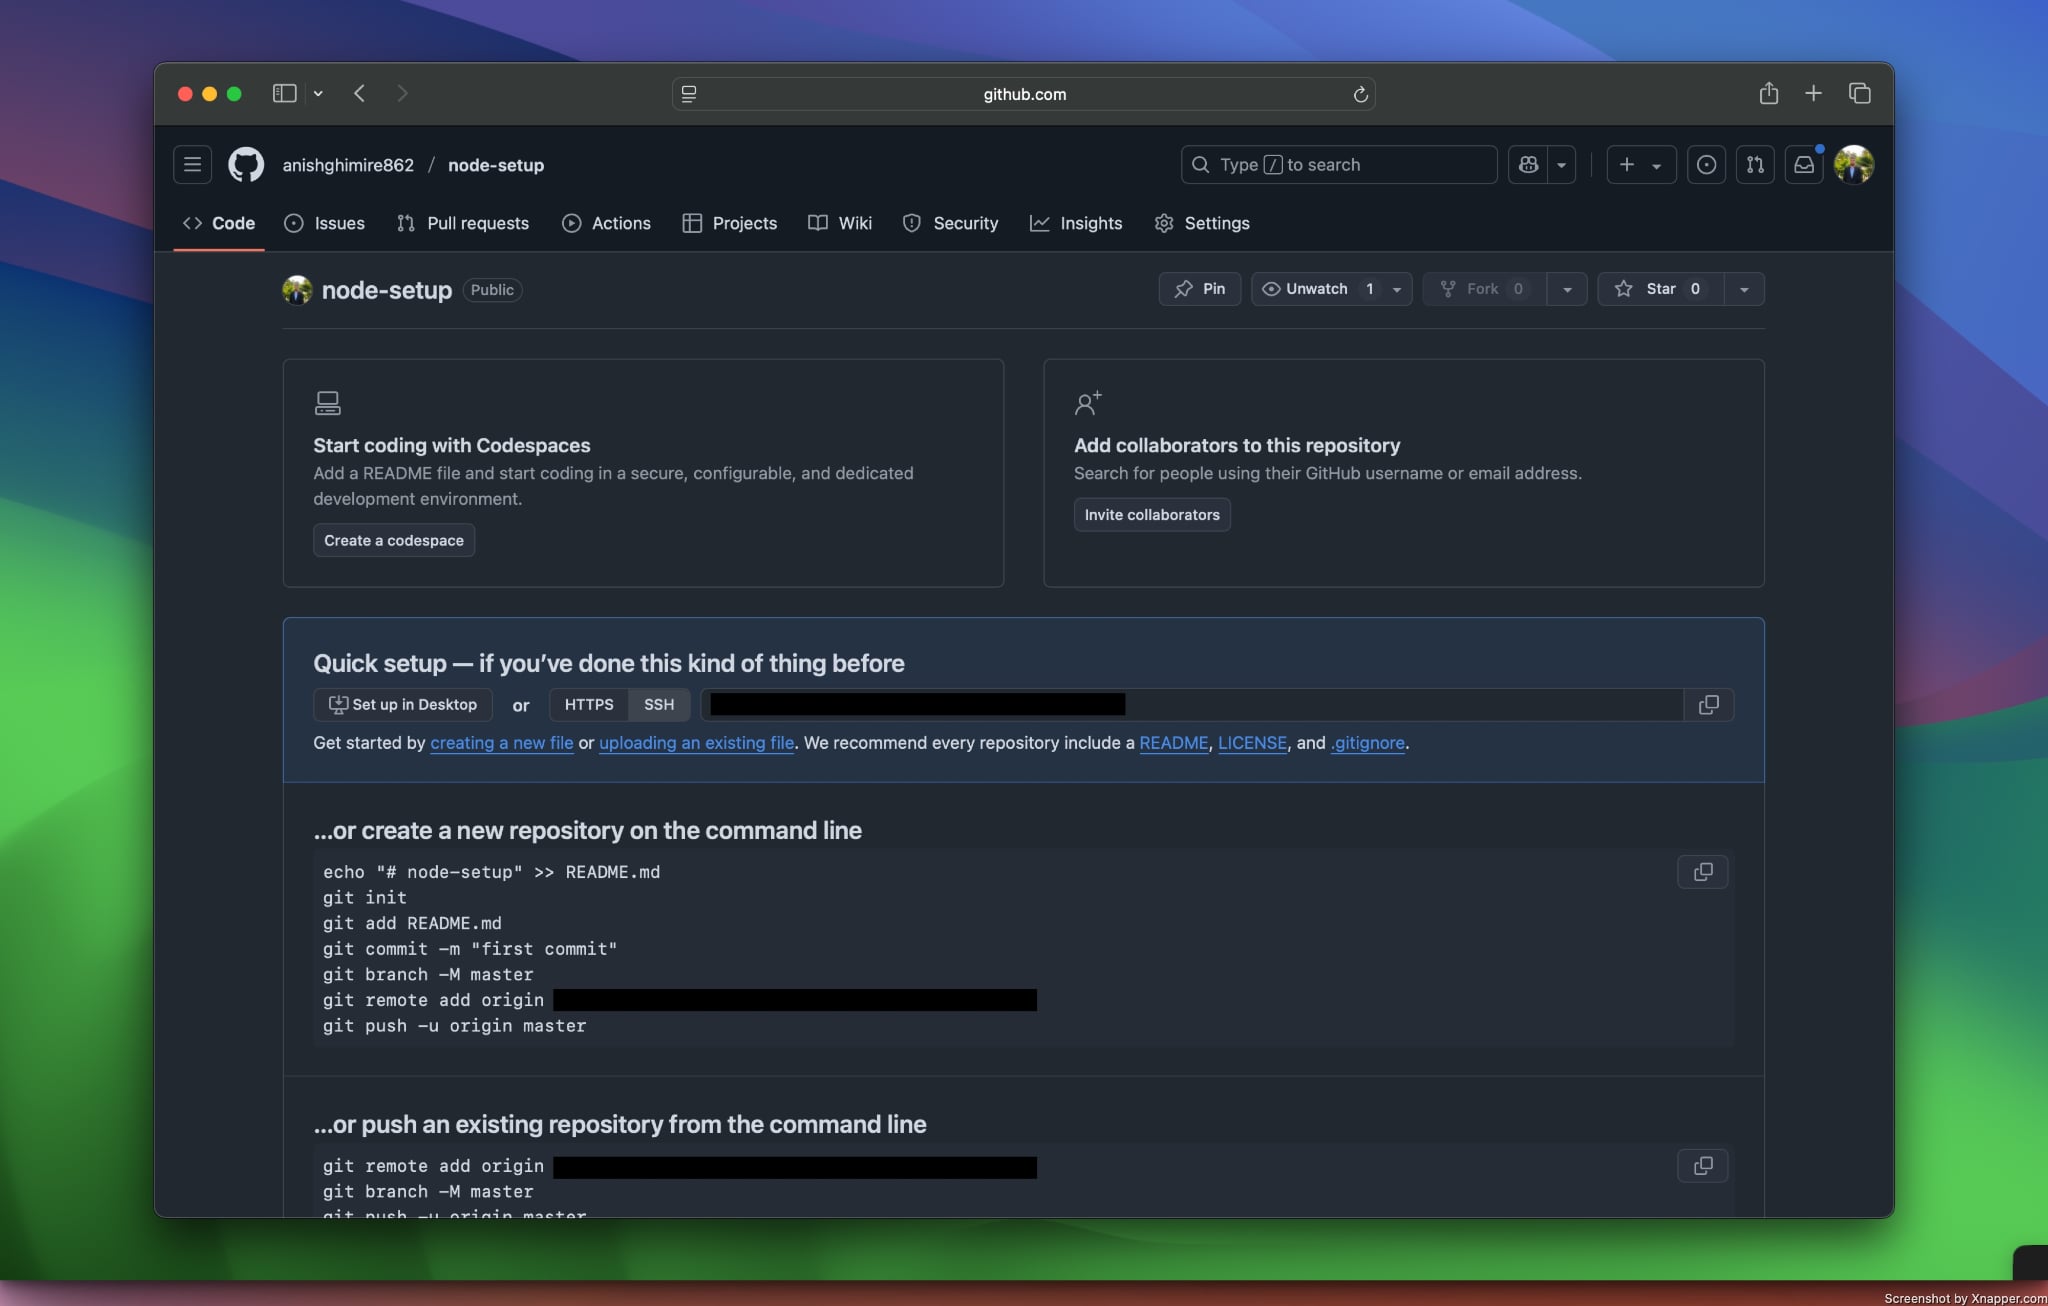This screenshot has height=1306, width=2048.
Task: Open the creating a new file link
Action: tap(502, 743)
